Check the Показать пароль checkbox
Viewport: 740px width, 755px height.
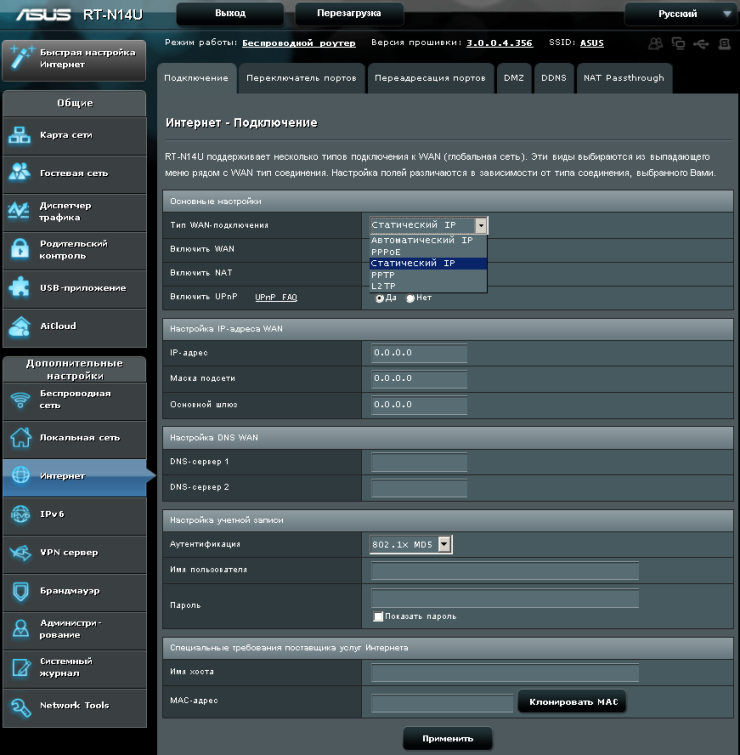pyautogui.click(x=378, y=617)
